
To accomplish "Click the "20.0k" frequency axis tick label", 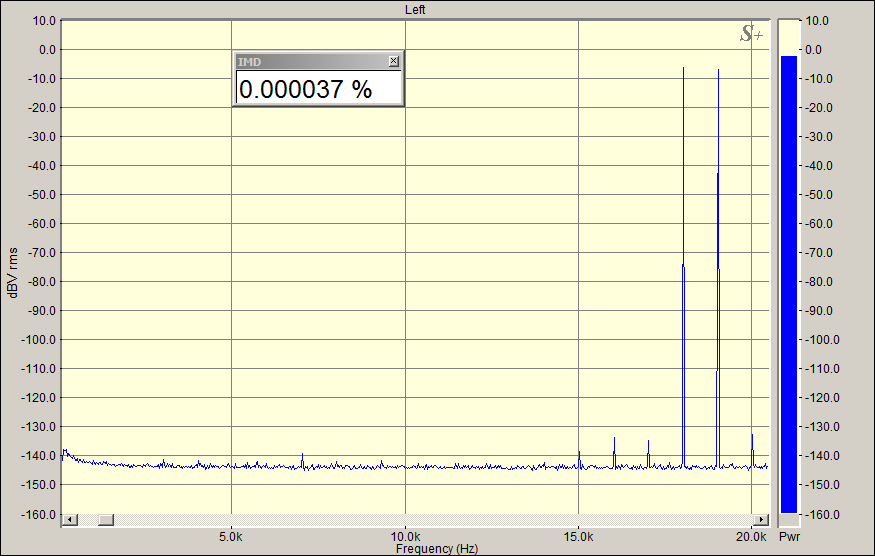I will click(x=751, y=537).
